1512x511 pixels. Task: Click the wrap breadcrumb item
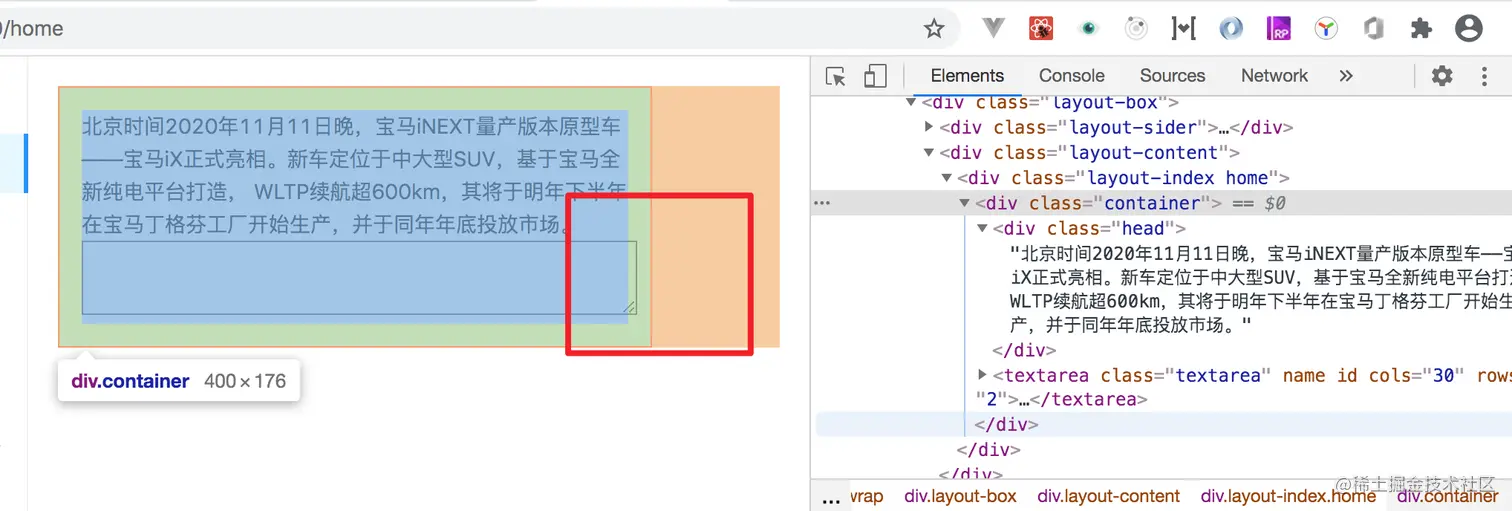click(x=866, y=496)
